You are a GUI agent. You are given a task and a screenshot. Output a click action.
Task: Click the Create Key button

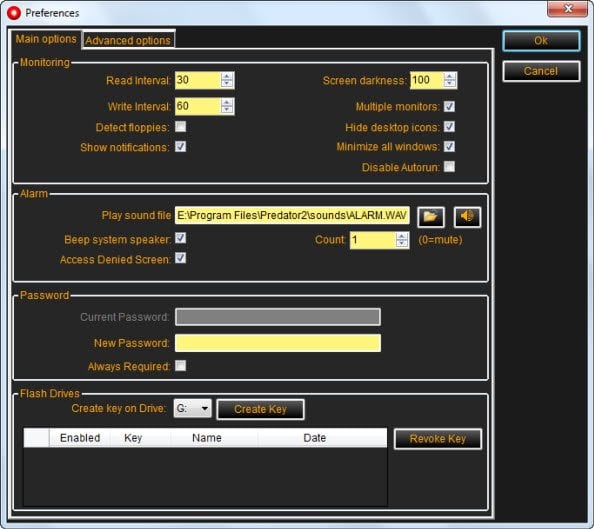pos(260,409)
